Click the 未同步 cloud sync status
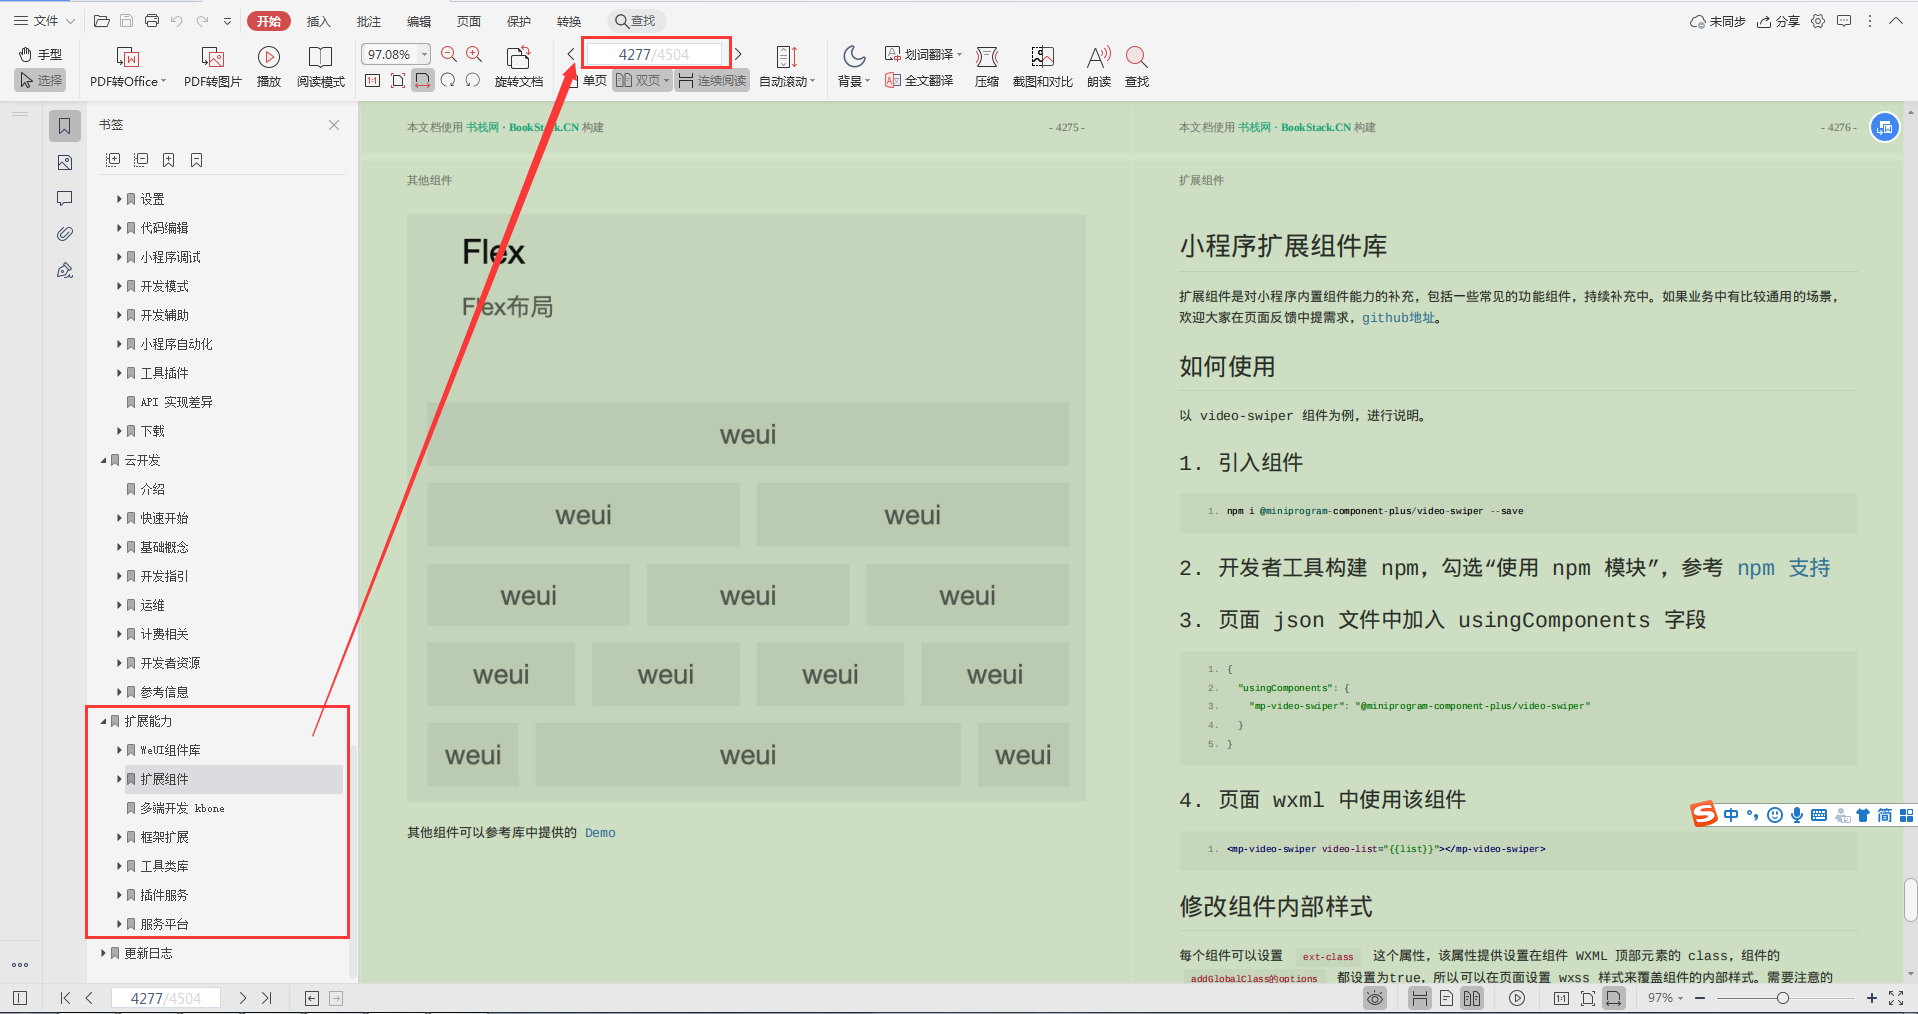Viewport: 1918px width, 1014px height. tap(1718, 21)
